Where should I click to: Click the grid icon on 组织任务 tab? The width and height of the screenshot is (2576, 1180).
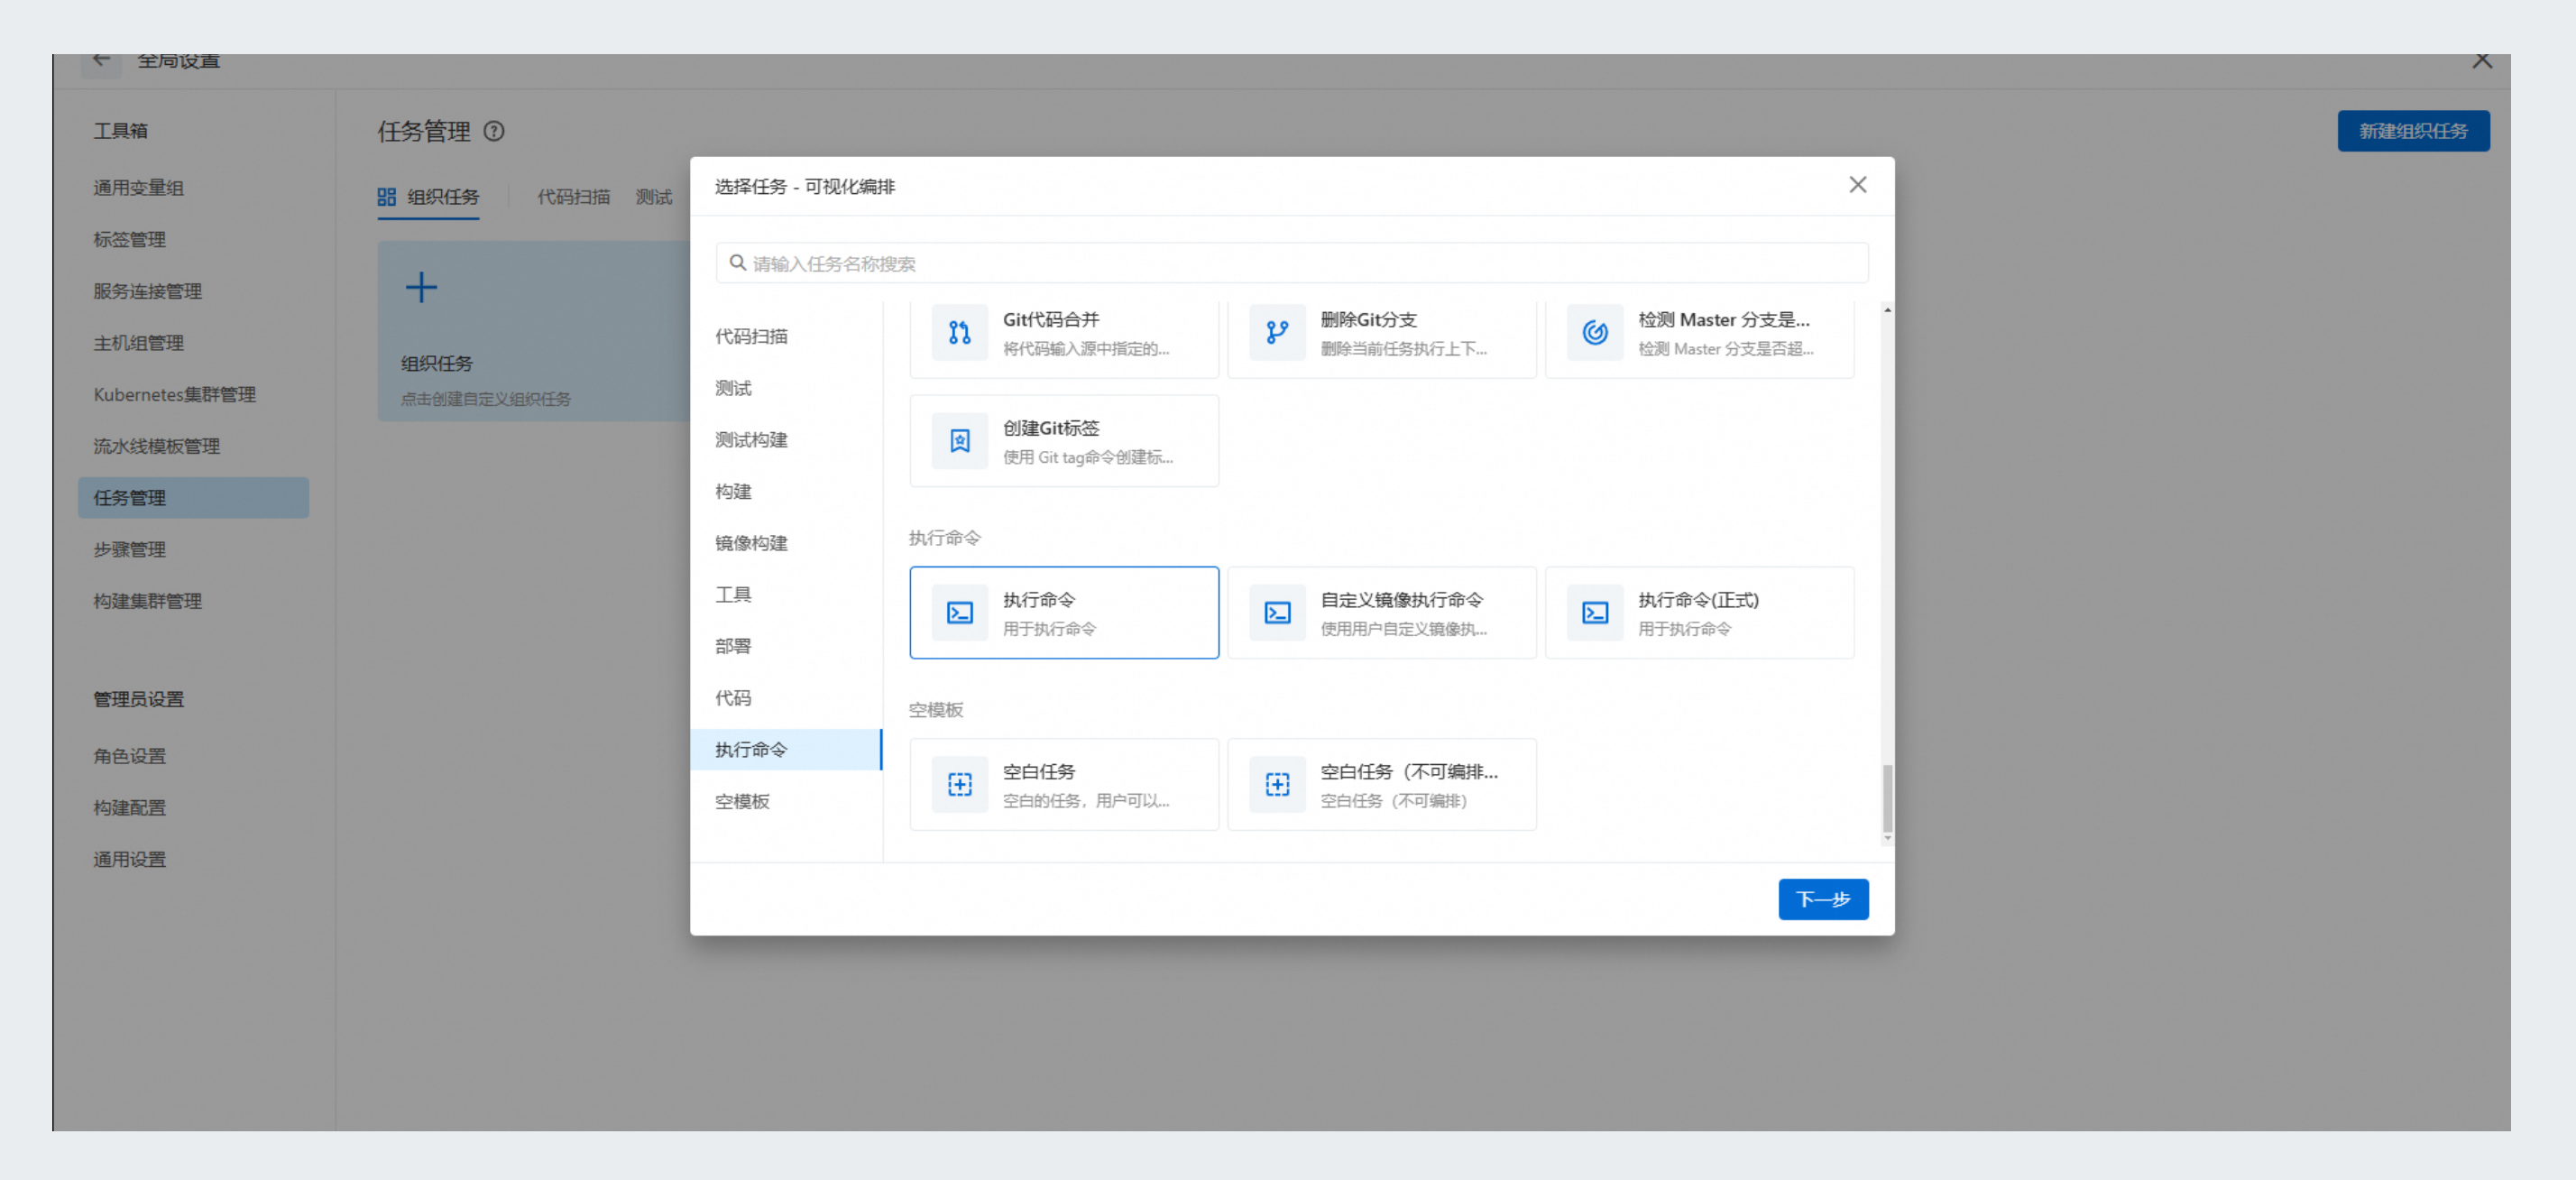point(386,197)
